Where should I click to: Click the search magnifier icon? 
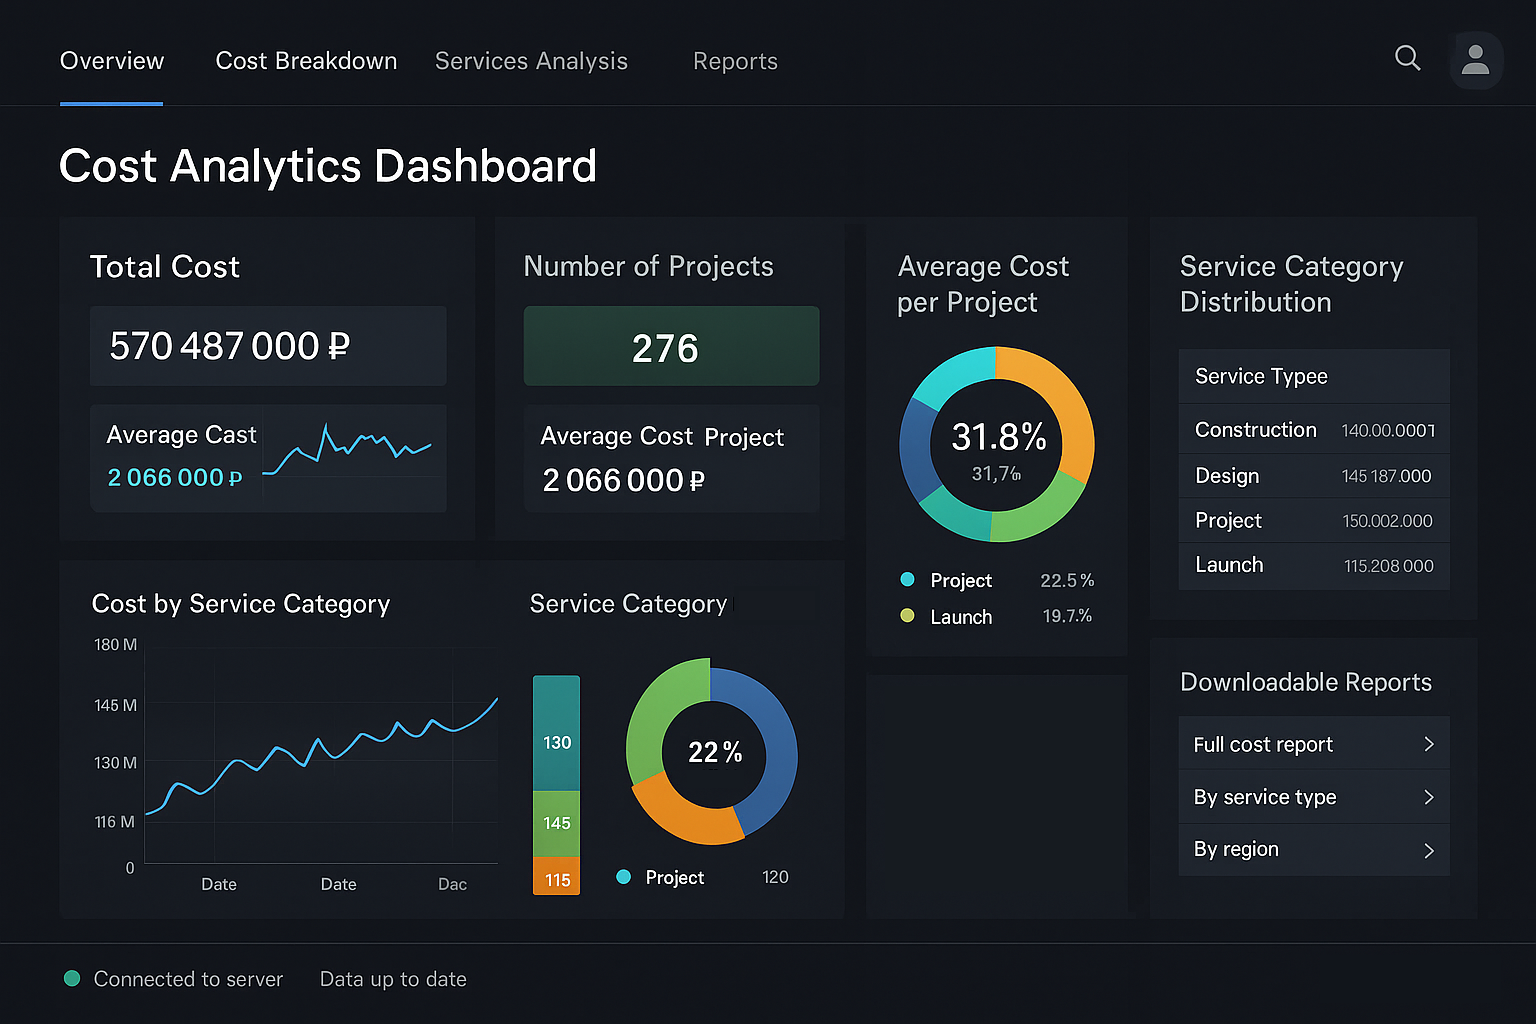[1407, 58]
